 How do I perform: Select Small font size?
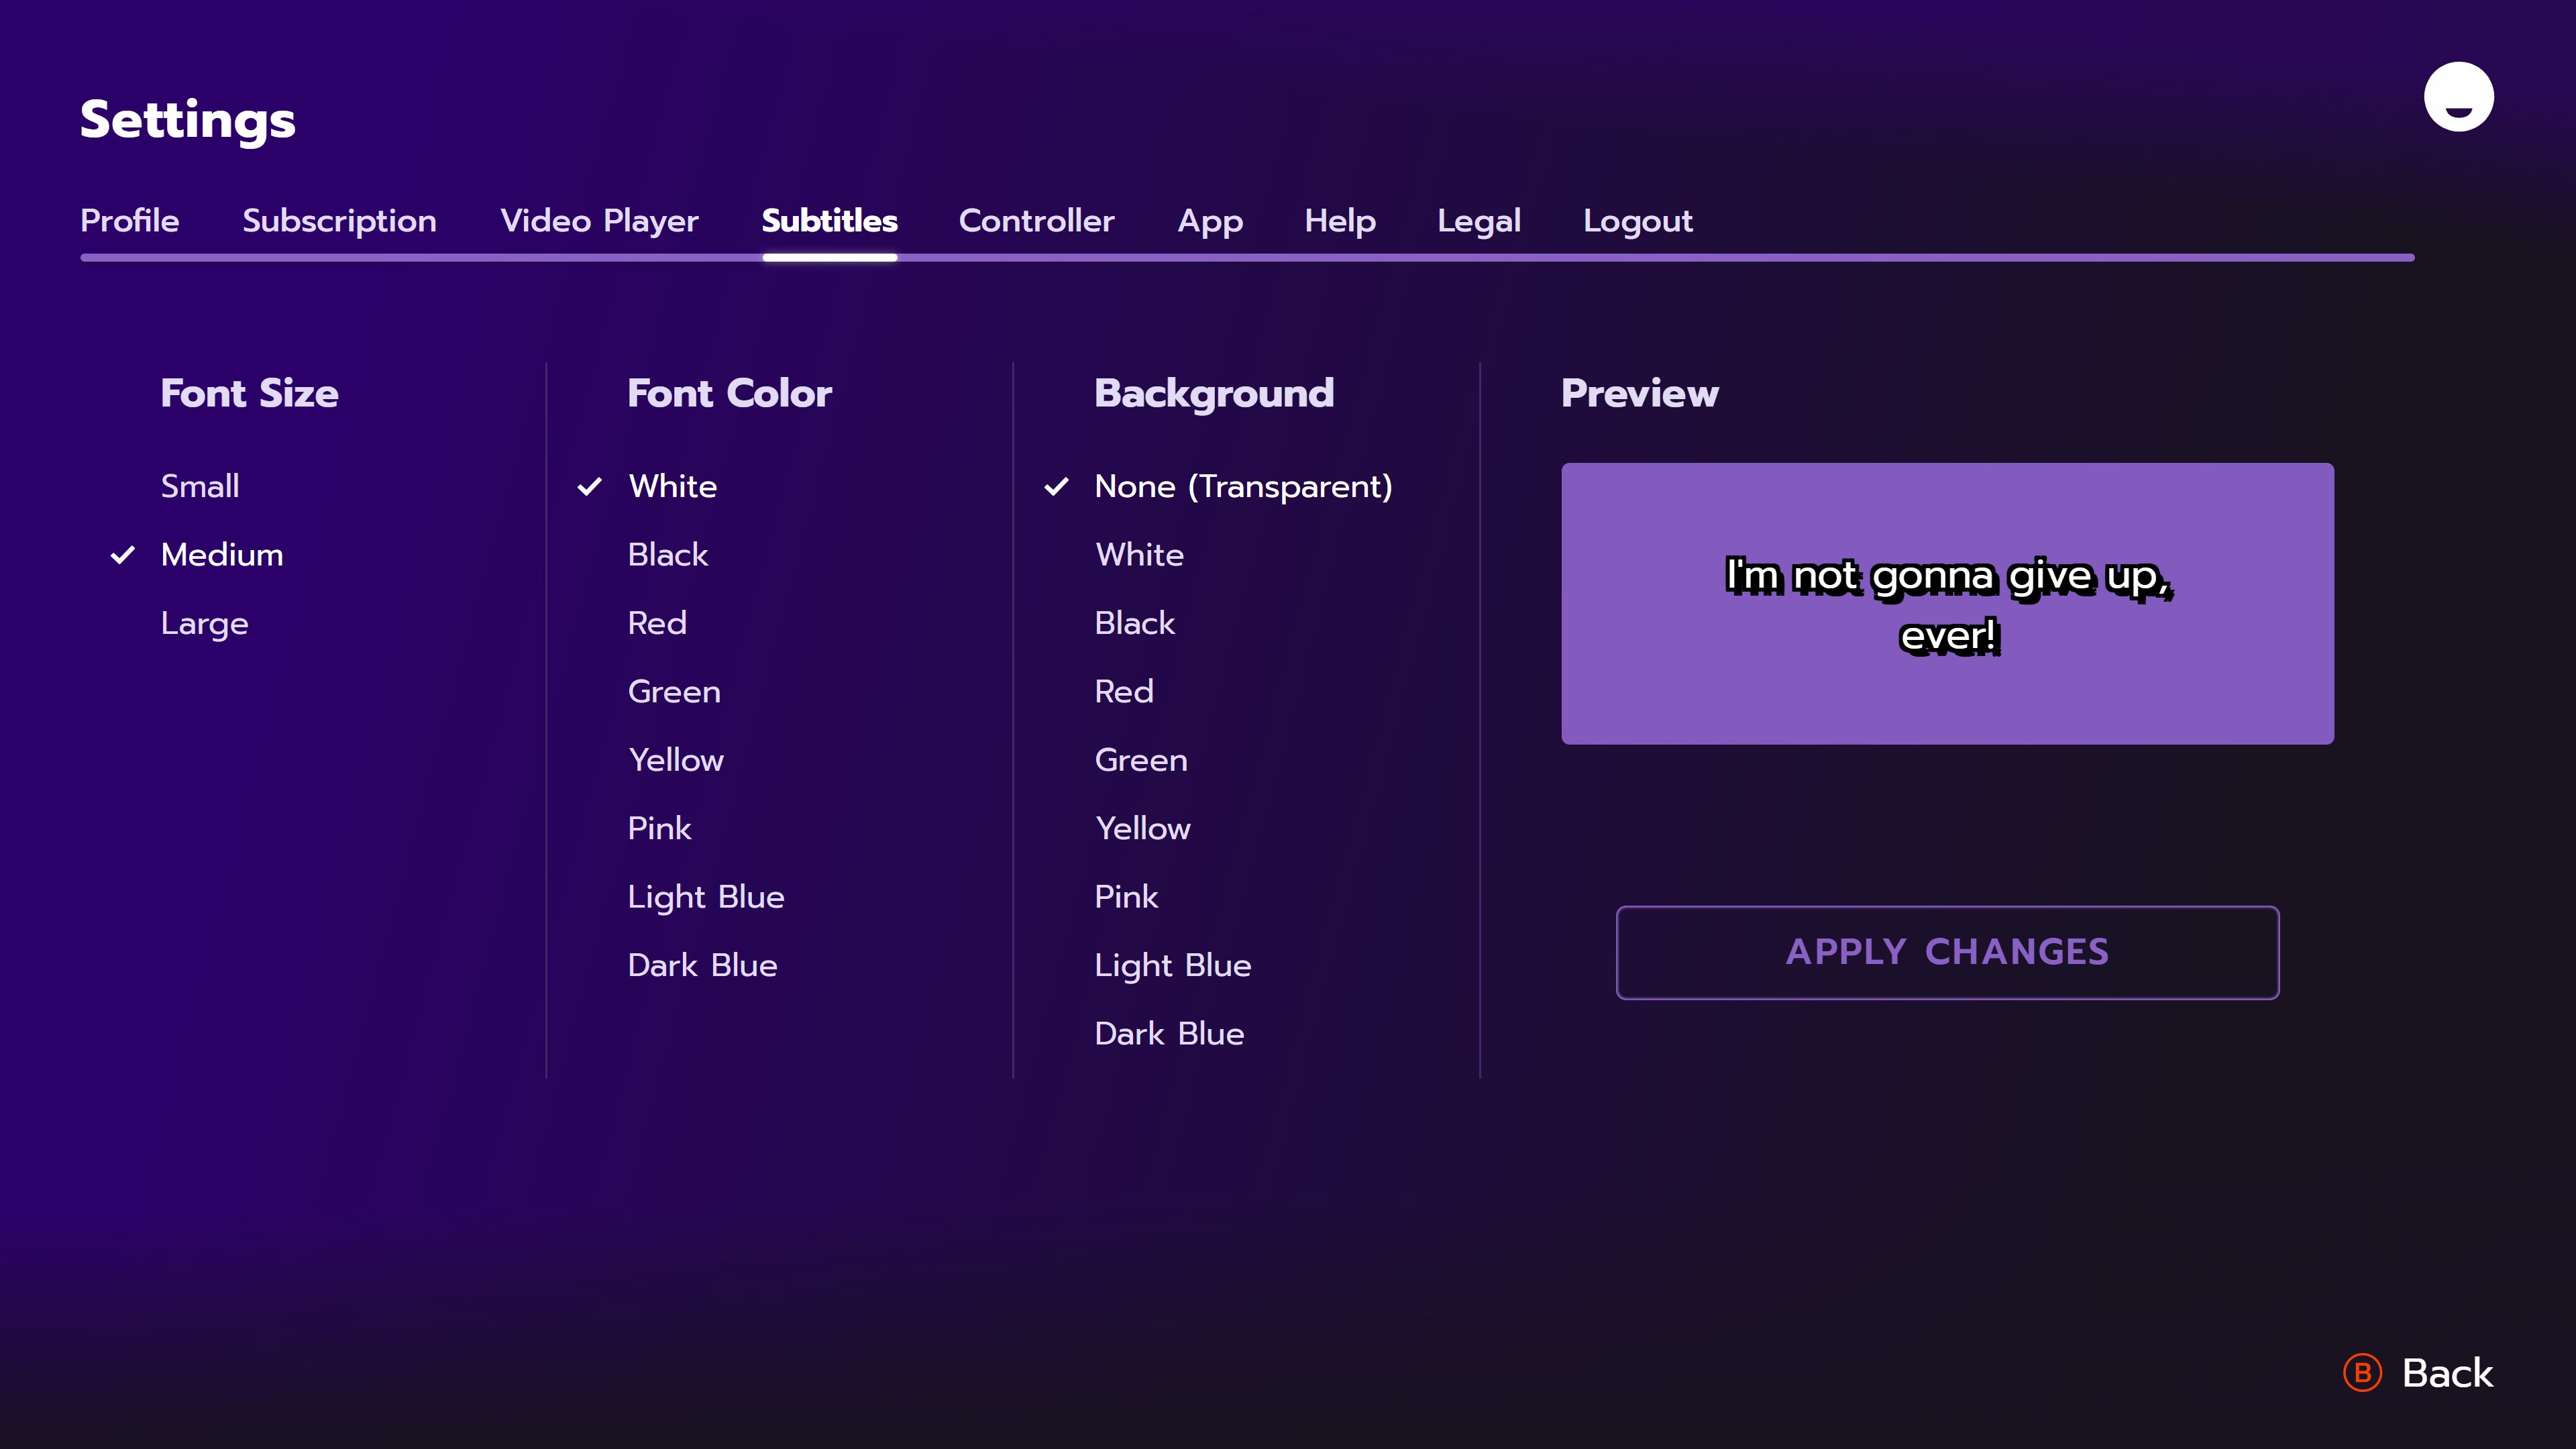[x=200, y=486]
